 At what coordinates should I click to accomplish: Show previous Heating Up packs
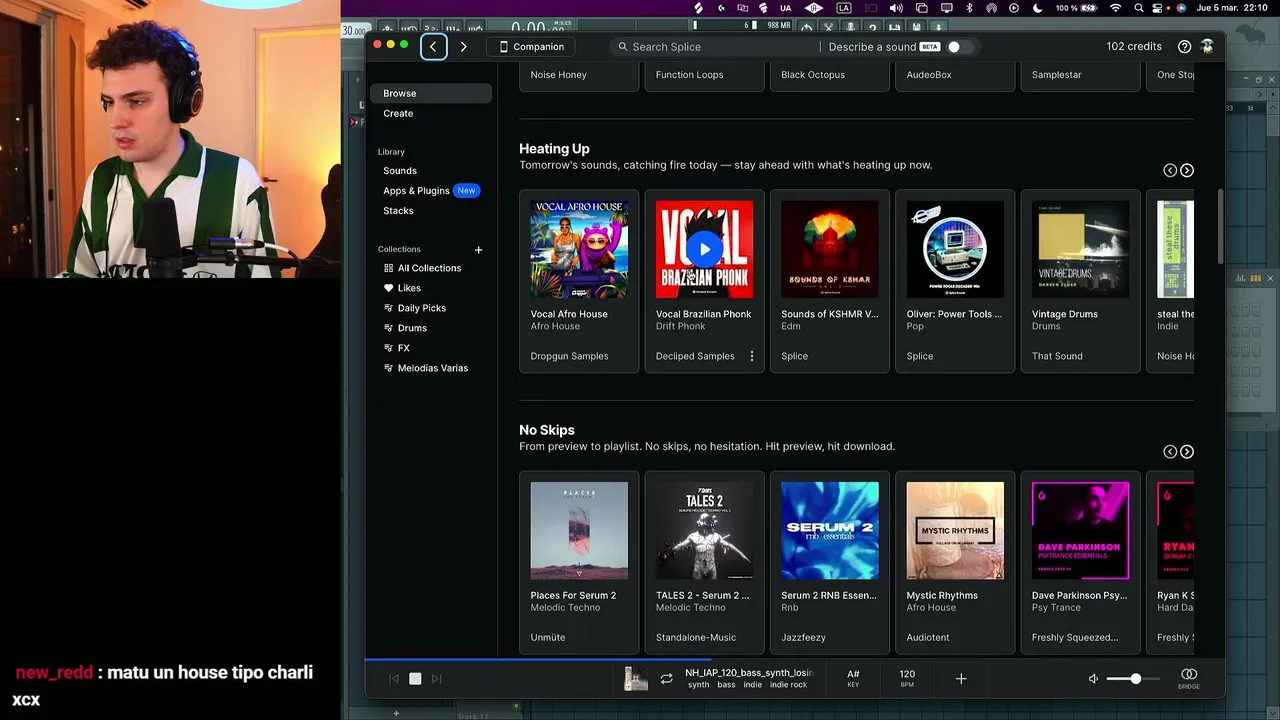click(x=1170, y=171)
